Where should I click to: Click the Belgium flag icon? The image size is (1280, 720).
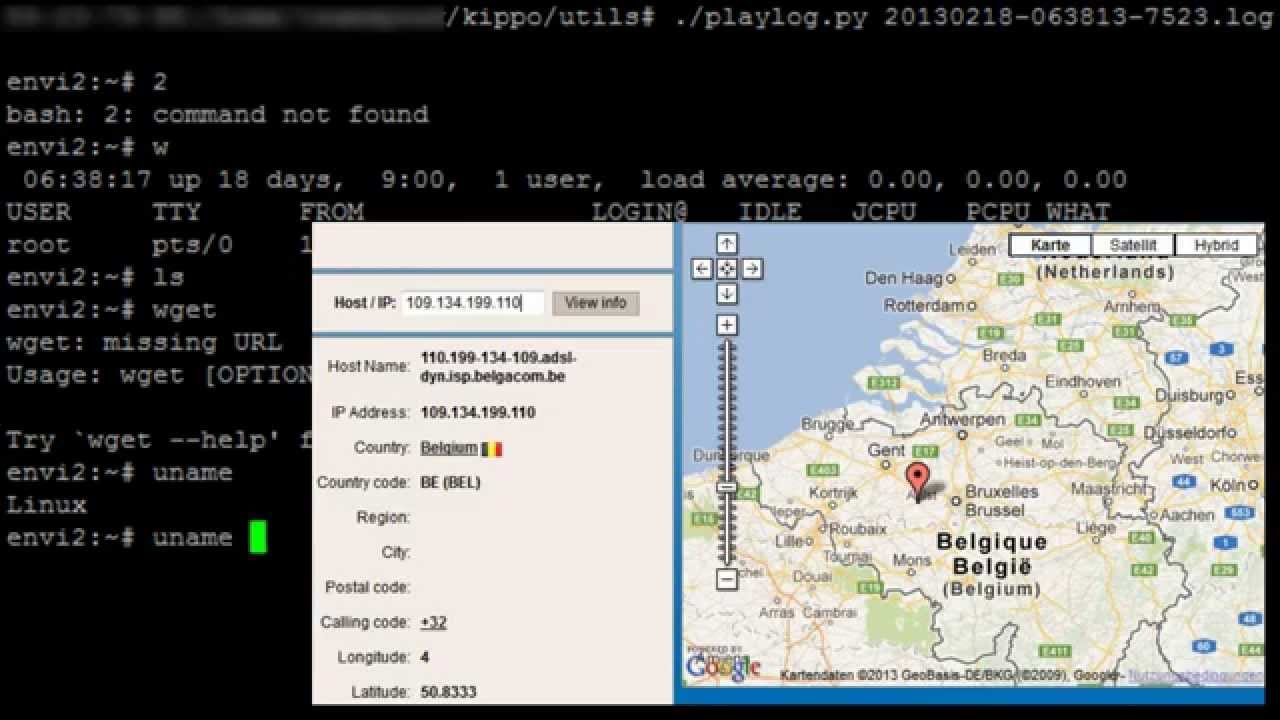tap(491, 449)
